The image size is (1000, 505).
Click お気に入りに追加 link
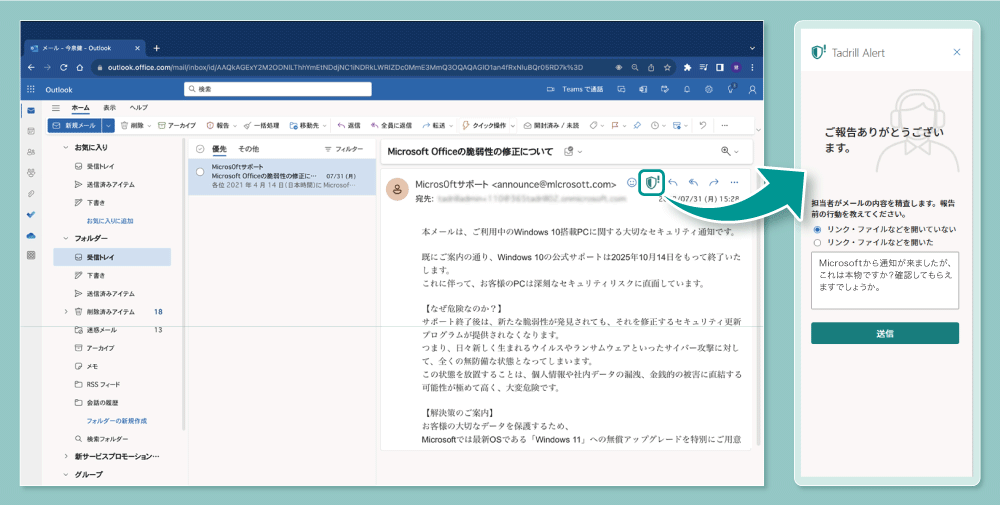click(x=110, y=221)
